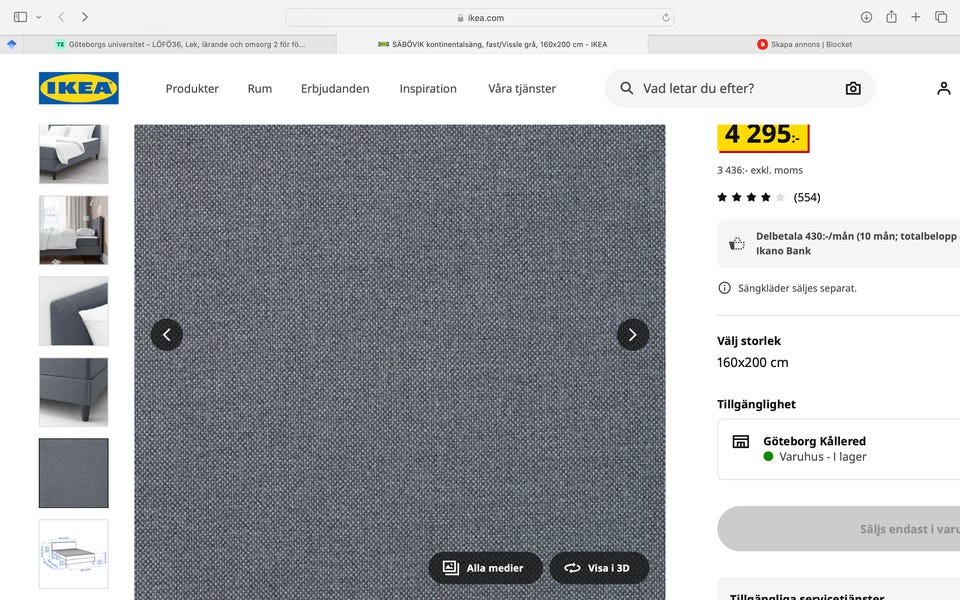Screen dimensions: 960x600
Task: Open Safari tab overview icon
Action: pyautogui.click(x=941, y=17)
